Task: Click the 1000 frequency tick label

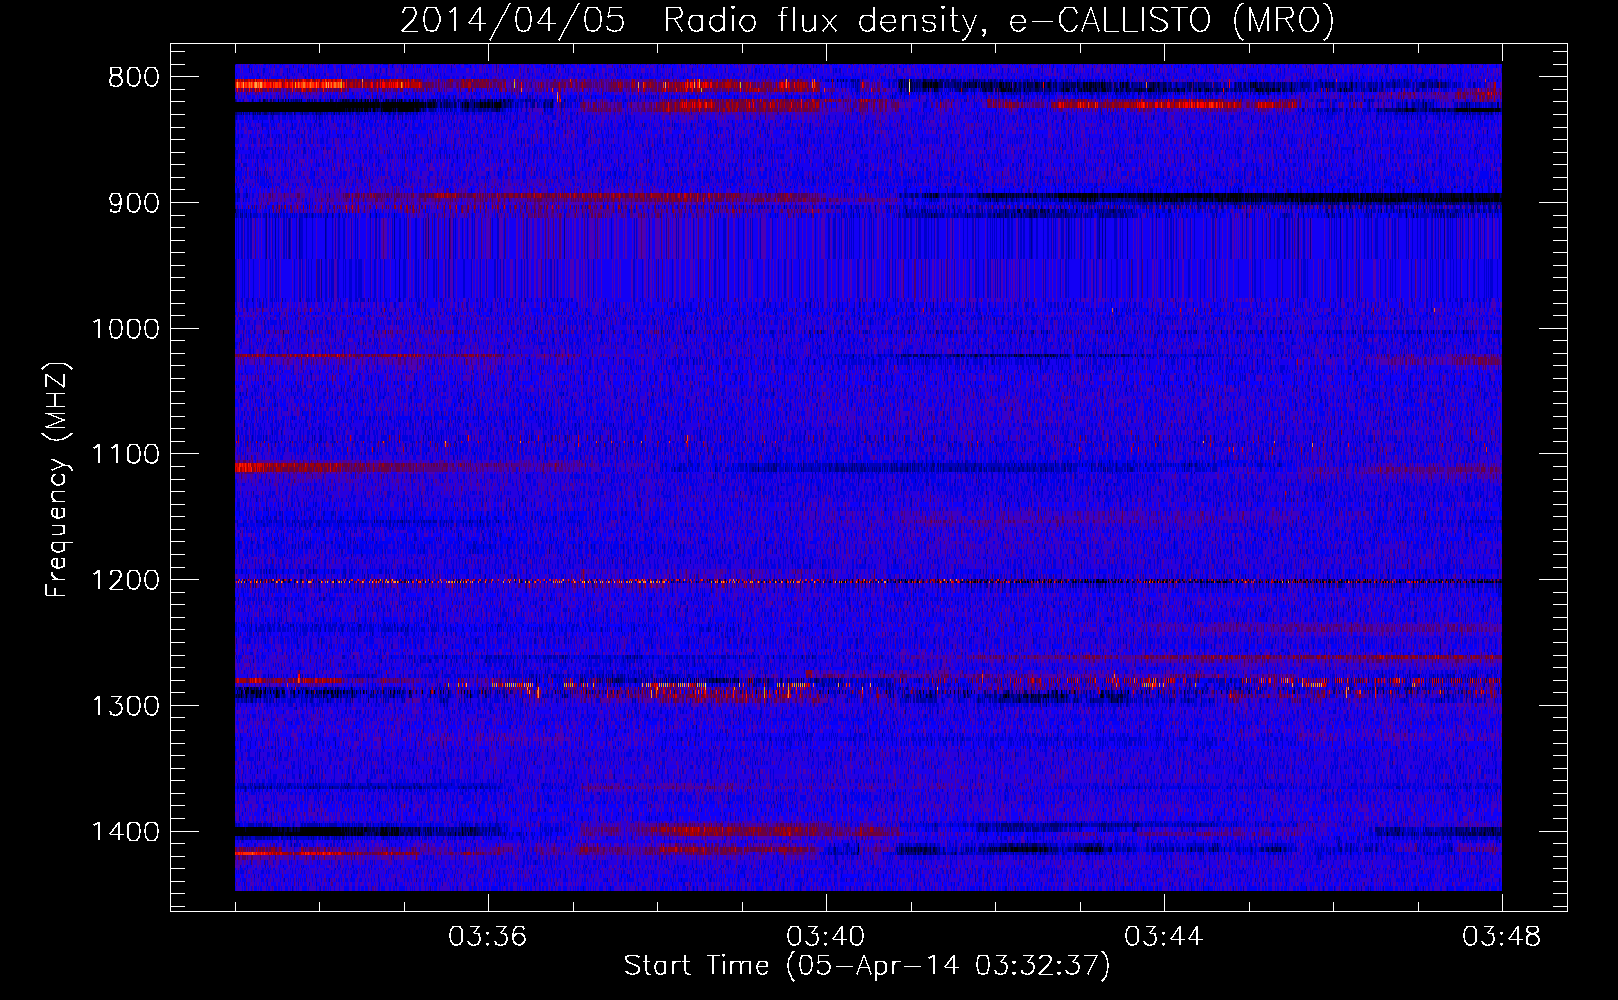Action: pyautogui.click(x=125, y=329)
